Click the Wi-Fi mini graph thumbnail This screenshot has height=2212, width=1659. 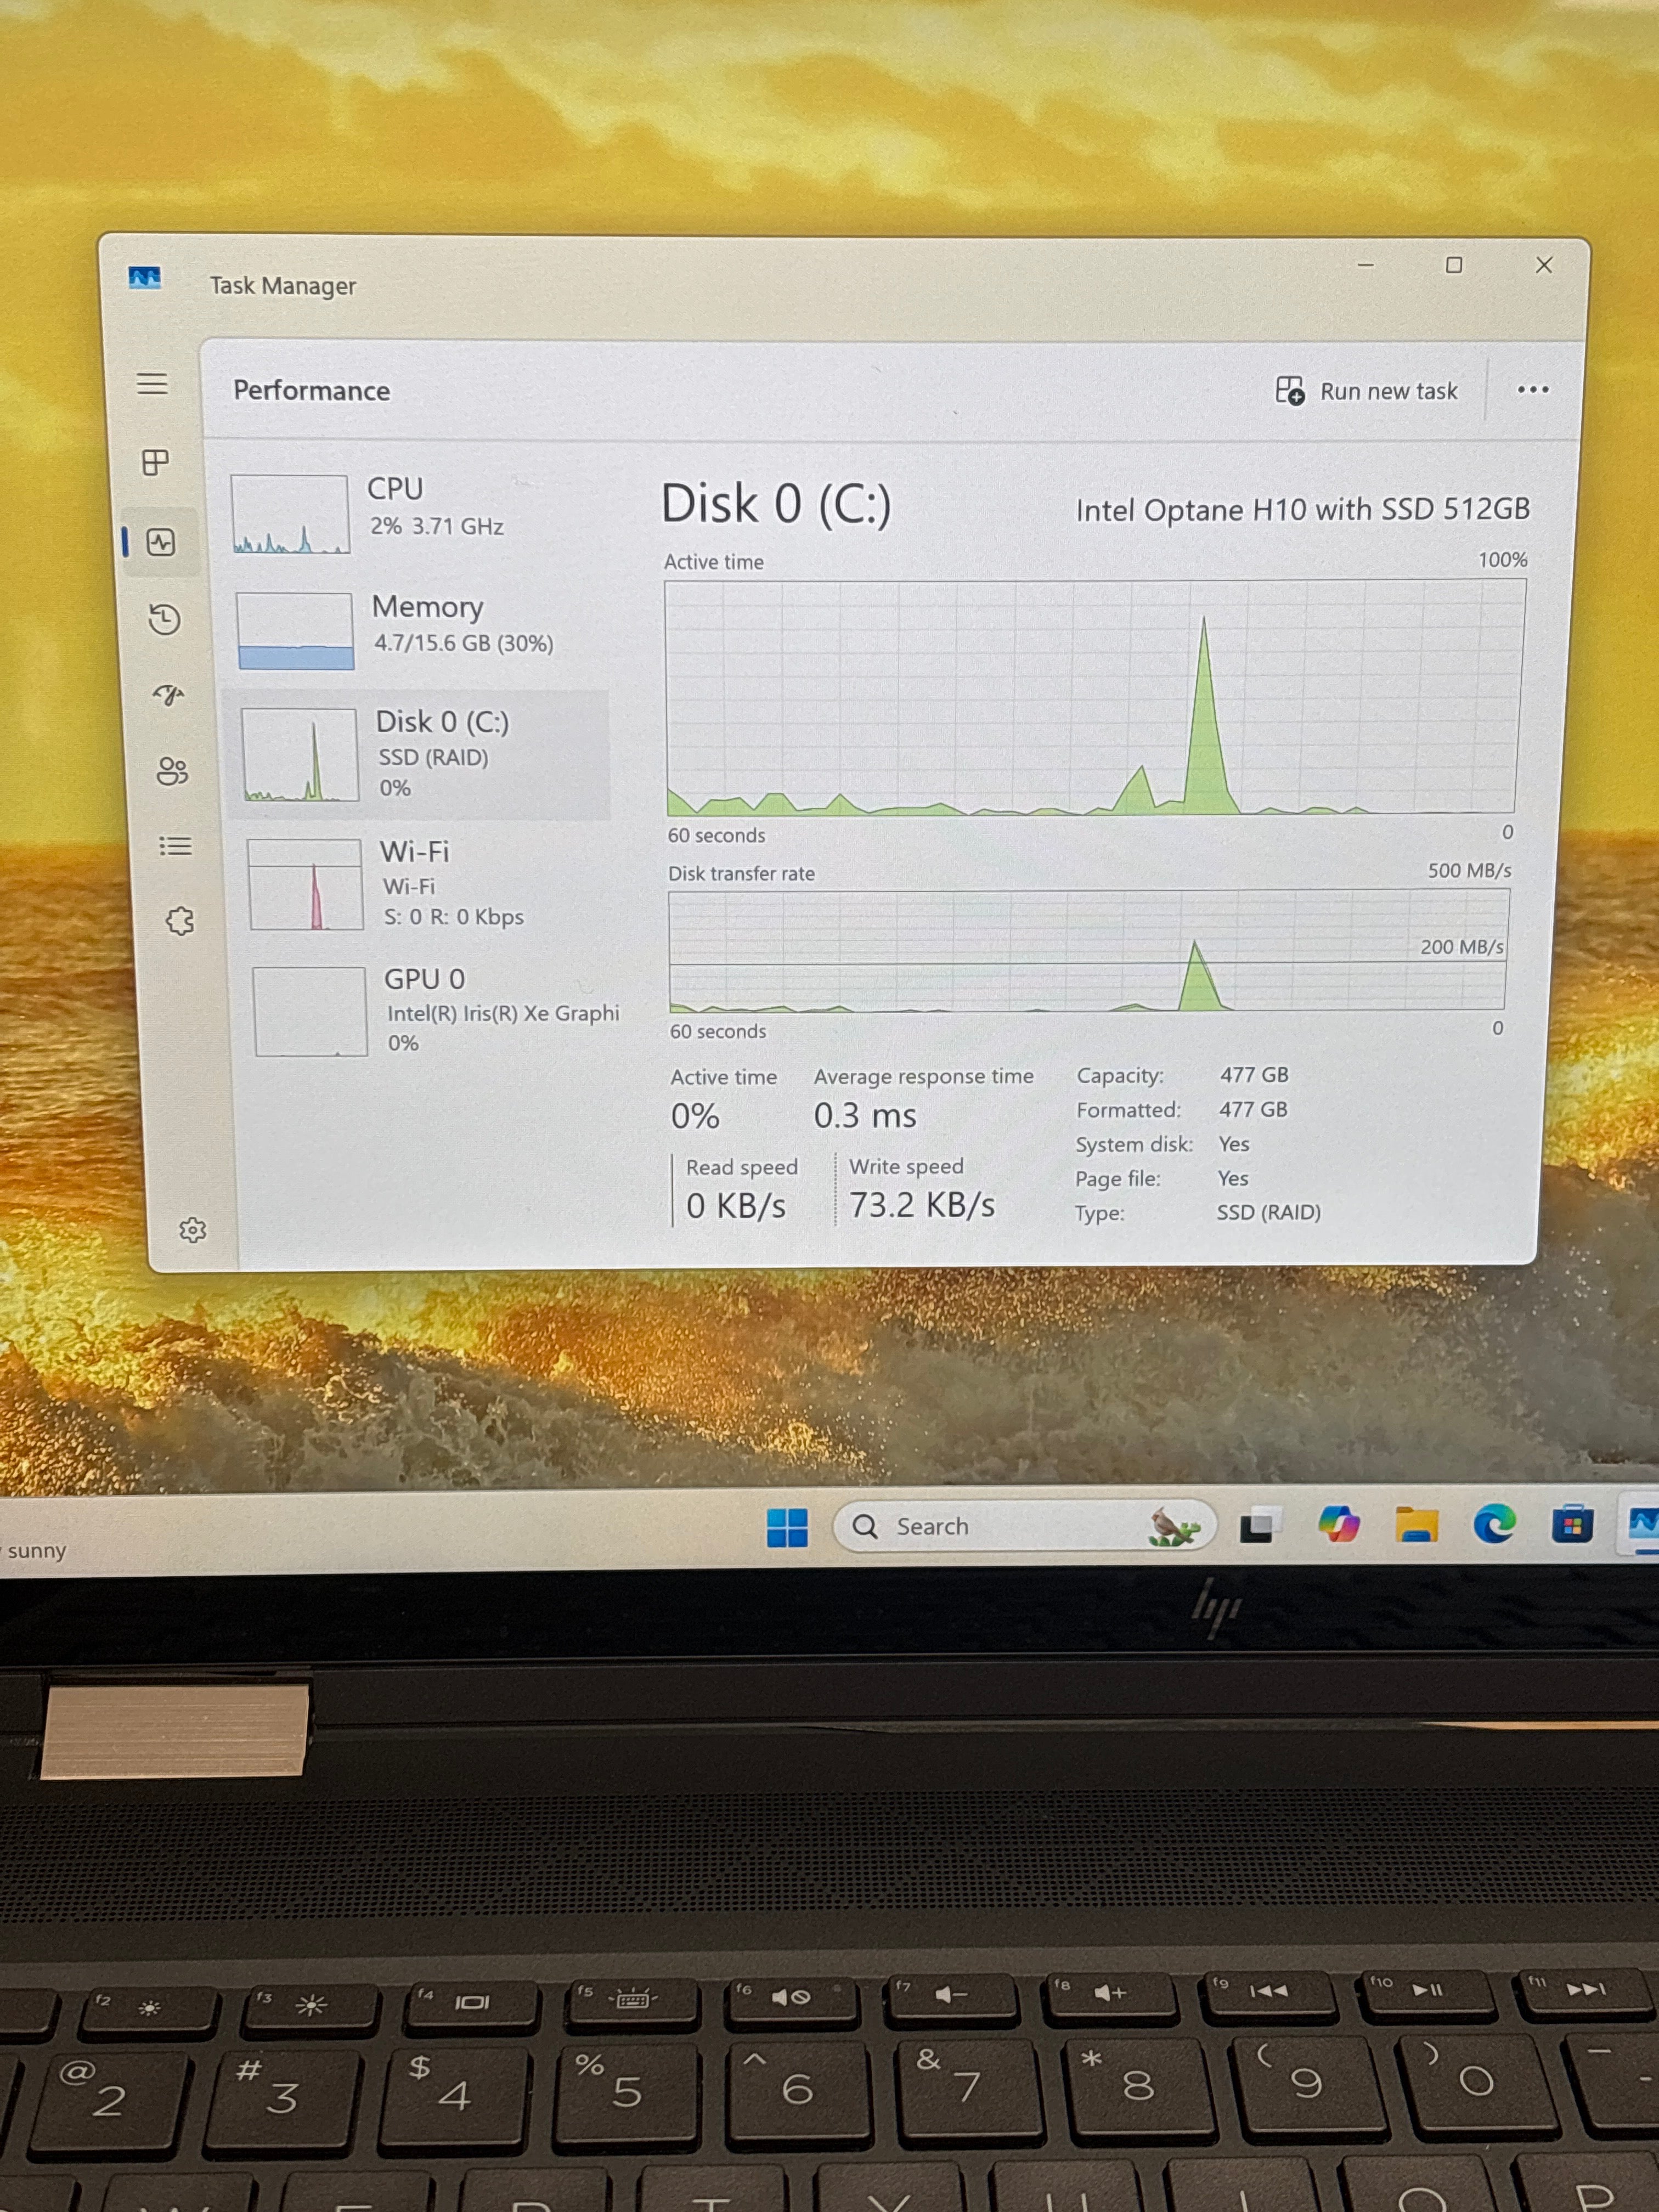click(x=305, y=885)
